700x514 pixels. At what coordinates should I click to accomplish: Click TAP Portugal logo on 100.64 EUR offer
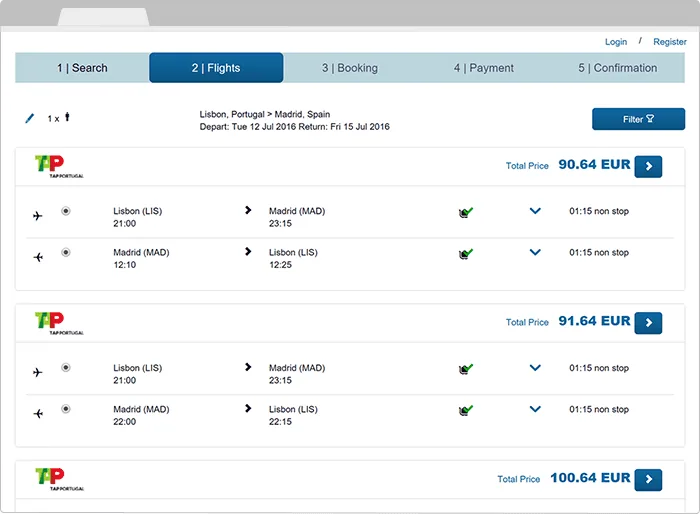[59, 480]
